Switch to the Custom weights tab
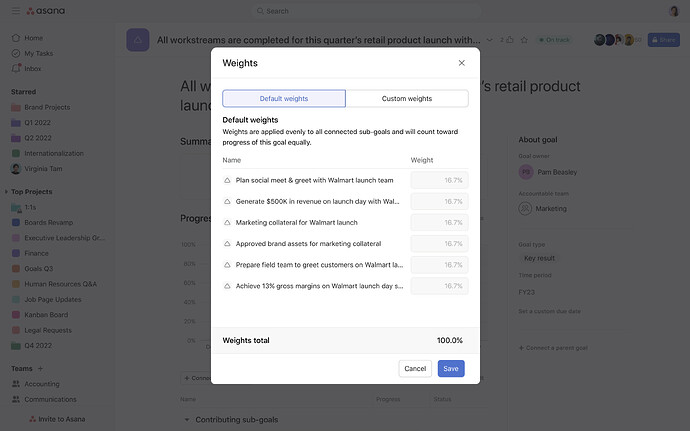This screenshot has width=690, height=431. click(x=407, y=99)
